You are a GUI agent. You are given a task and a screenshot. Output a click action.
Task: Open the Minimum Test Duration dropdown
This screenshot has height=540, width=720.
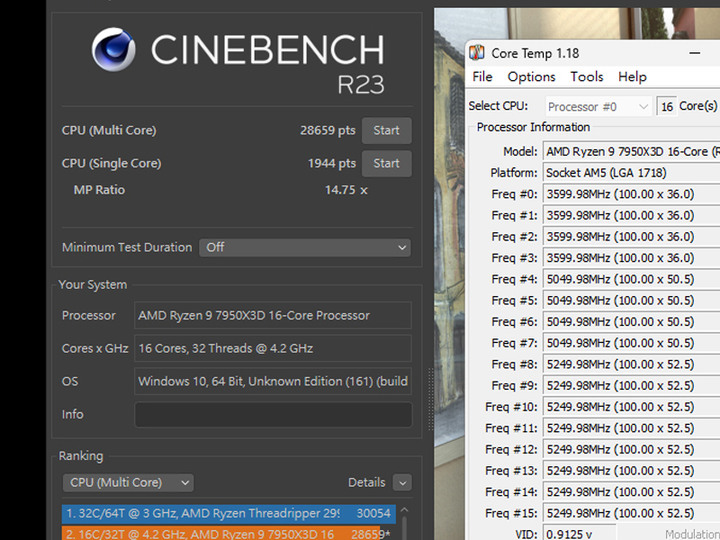pos(305,248)
